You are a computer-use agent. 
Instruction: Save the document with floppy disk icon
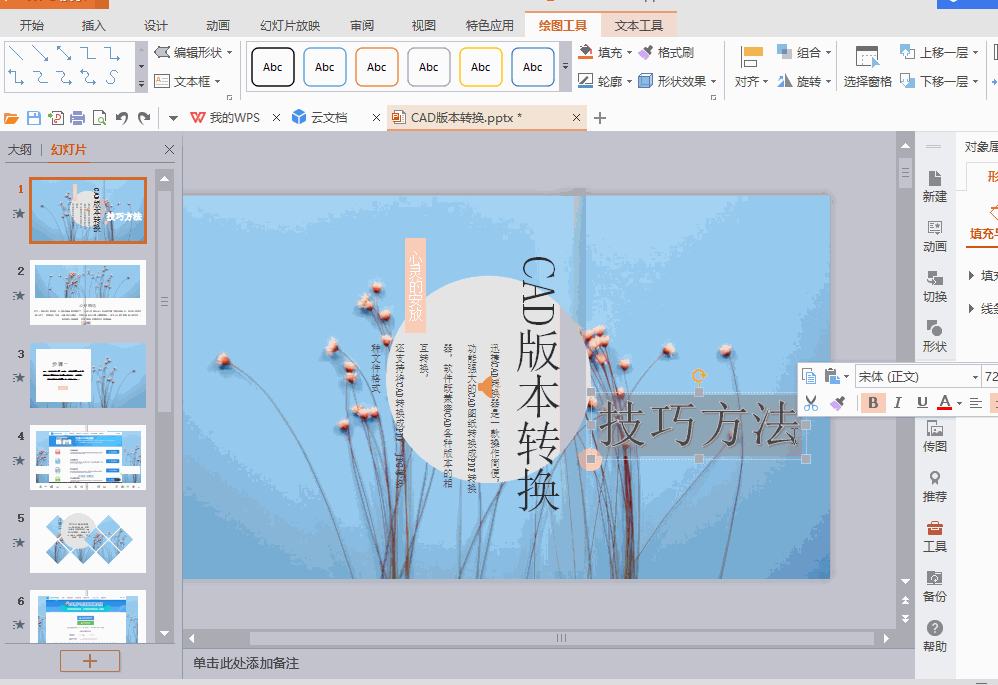point(34,118)
